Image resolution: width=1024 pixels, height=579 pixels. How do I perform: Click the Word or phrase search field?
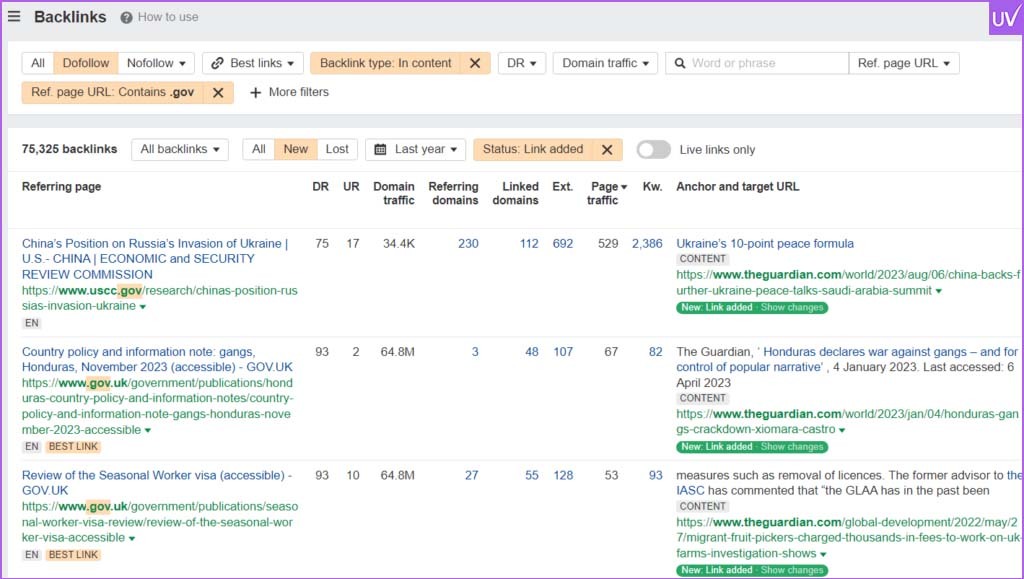click(x=758, y=63)
